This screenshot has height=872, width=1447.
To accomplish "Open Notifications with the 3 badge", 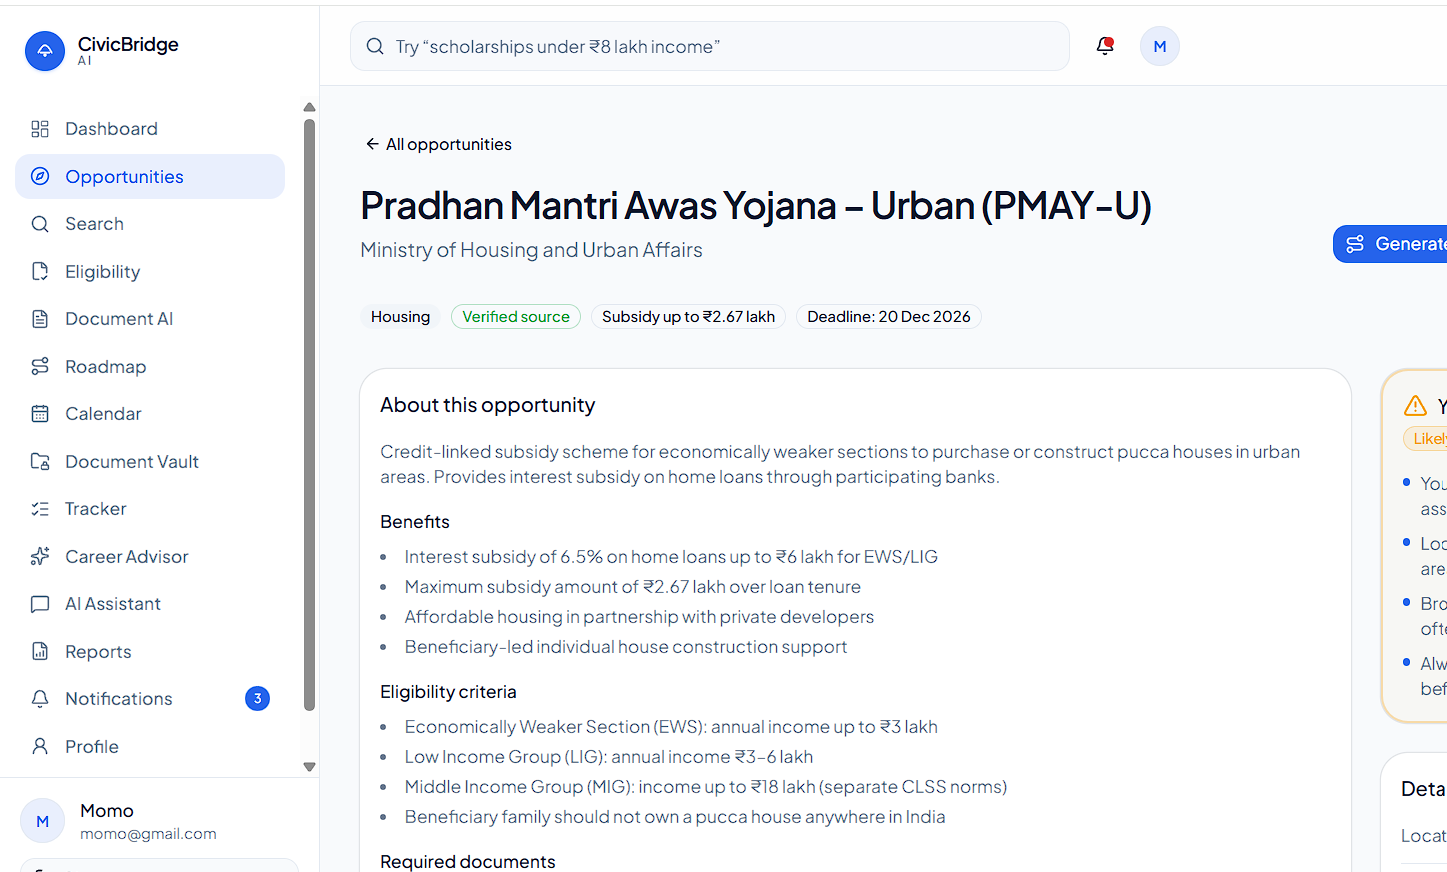I will [x=150, y=699].
